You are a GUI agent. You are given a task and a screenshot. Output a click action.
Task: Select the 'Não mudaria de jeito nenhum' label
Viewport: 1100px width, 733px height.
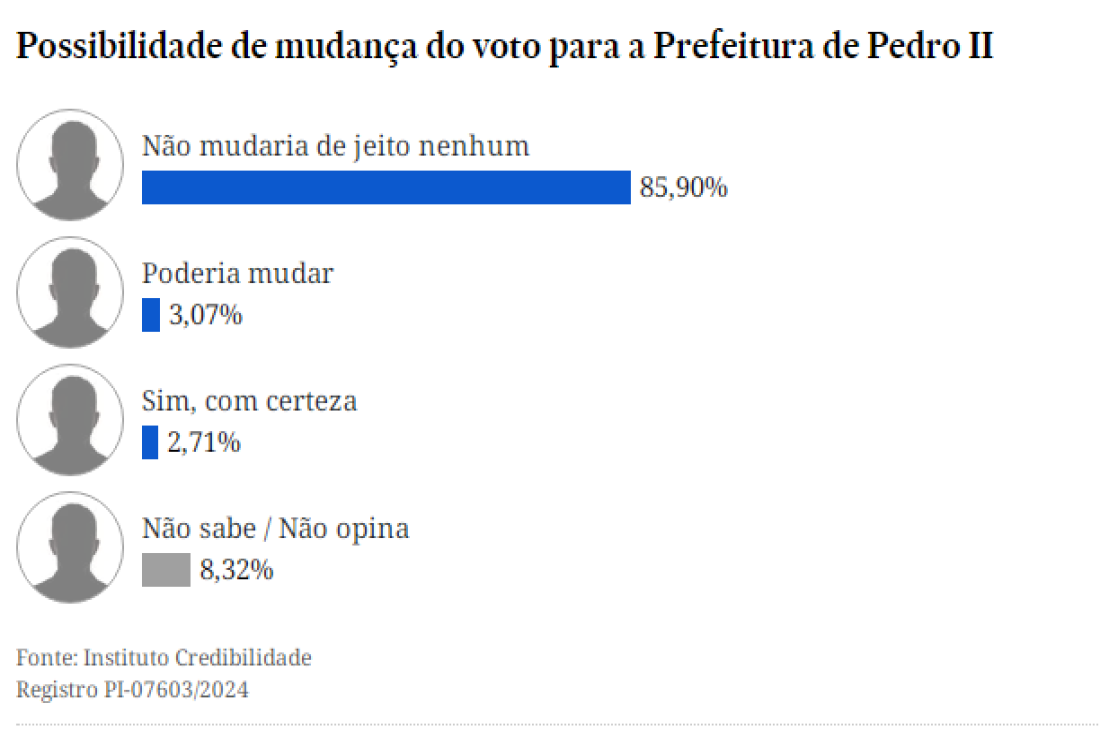click(335, 146)
